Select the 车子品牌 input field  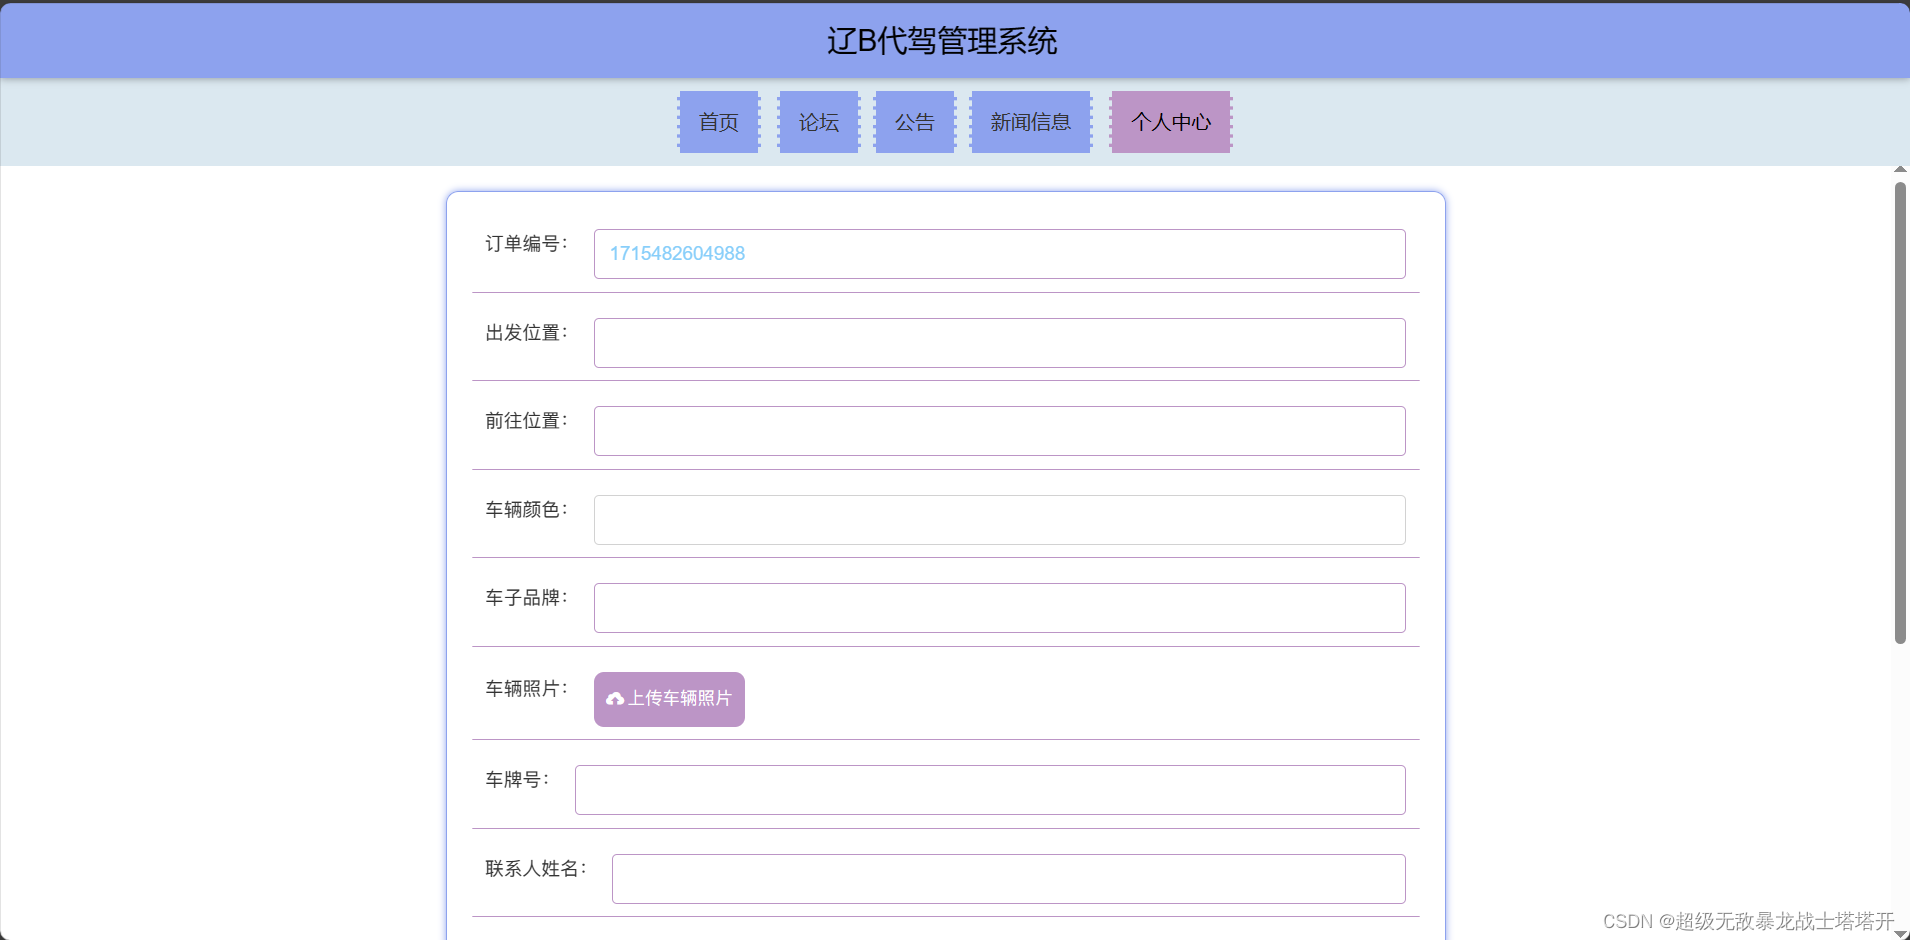1000,608
